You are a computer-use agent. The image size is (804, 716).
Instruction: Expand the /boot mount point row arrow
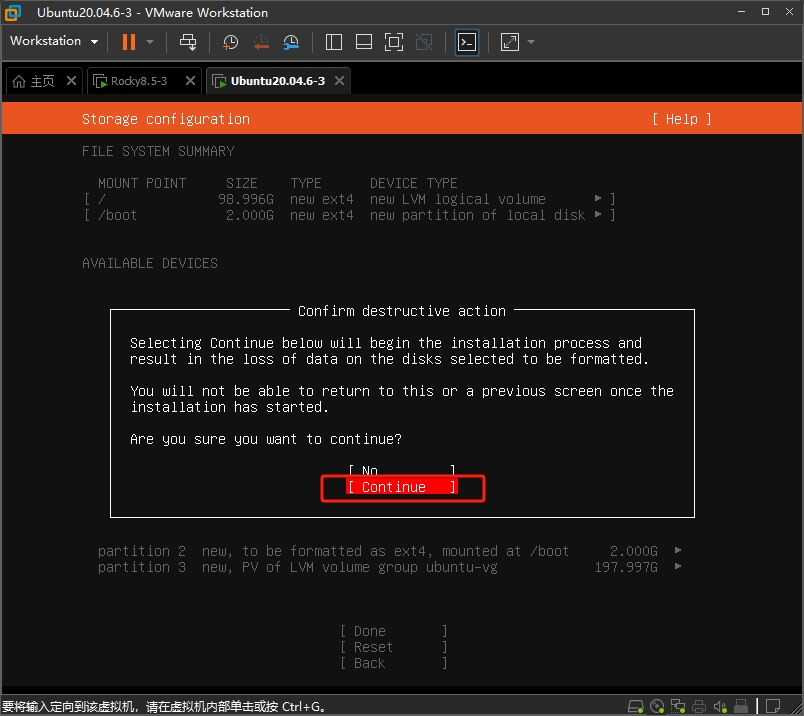click(598, 214)
